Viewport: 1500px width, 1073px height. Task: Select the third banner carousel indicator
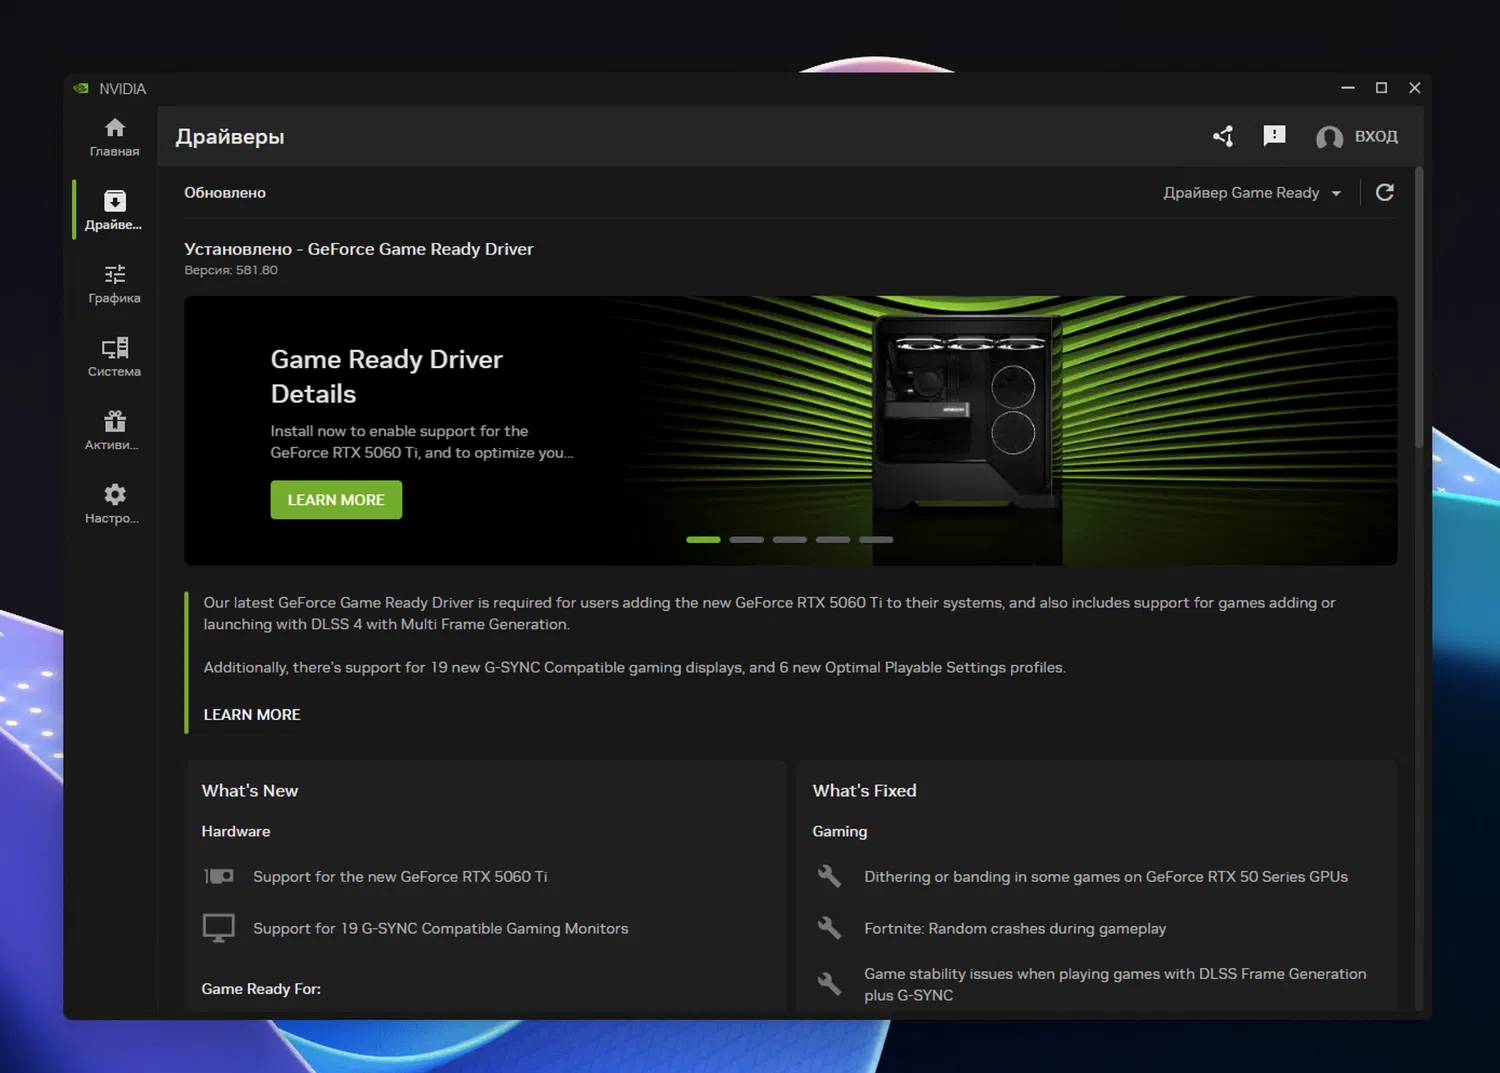789,540
